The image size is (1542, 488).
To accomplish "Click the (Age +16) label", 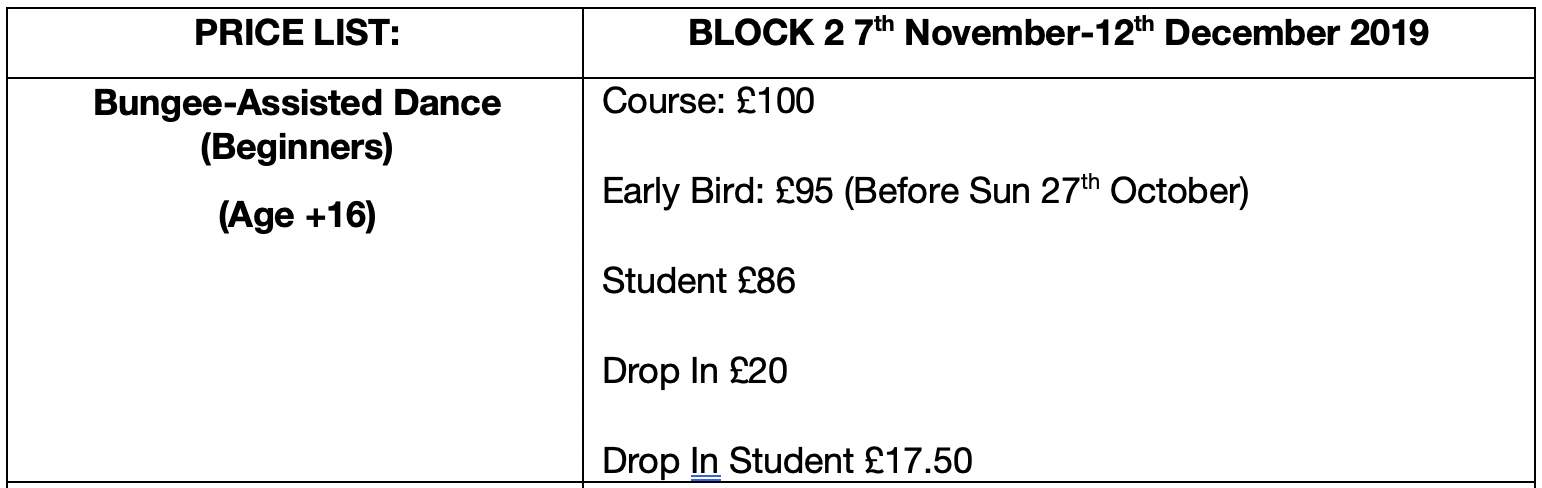I will pos(297,215).
